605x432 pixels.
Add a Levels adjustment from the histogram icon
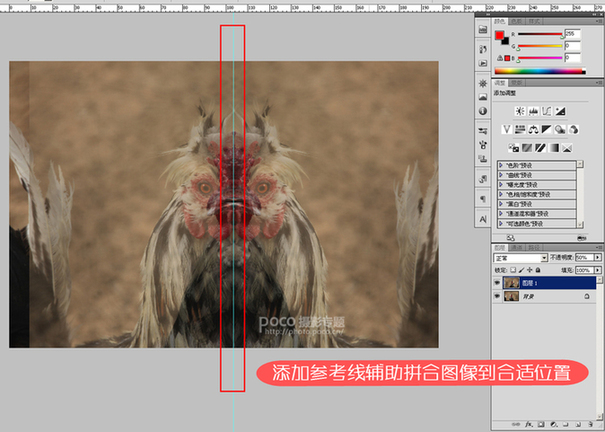[x=533, y=111]
